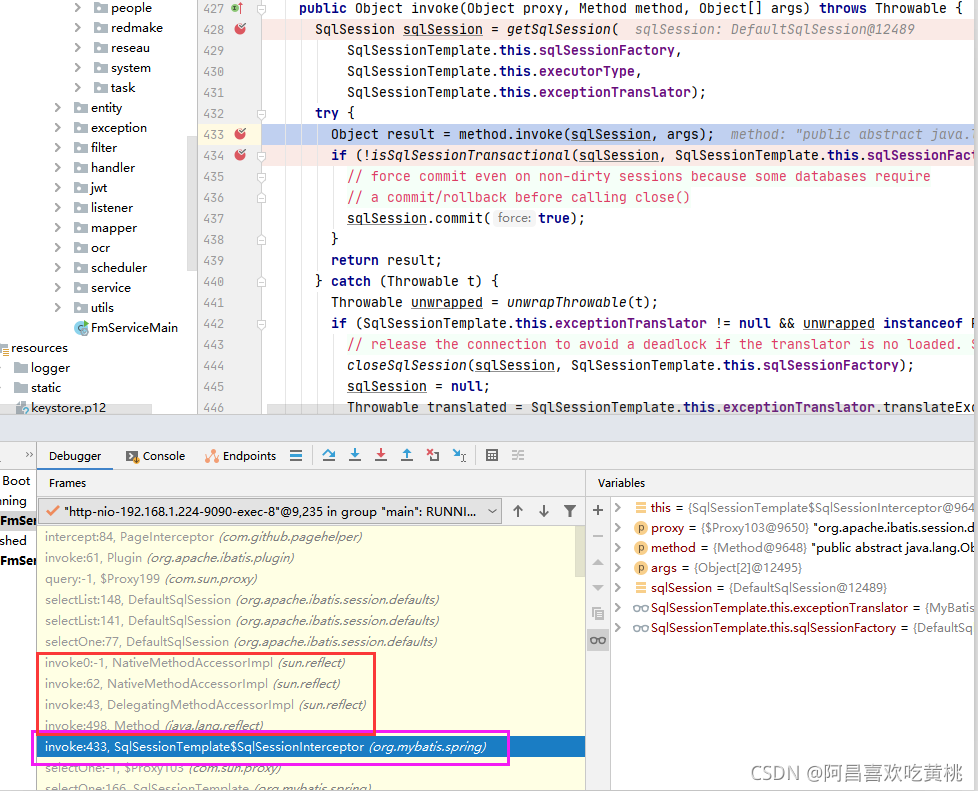The image size is (978, 791).
Task: Open the Evaluate Expression calculator icon
Action: [492, 455]
